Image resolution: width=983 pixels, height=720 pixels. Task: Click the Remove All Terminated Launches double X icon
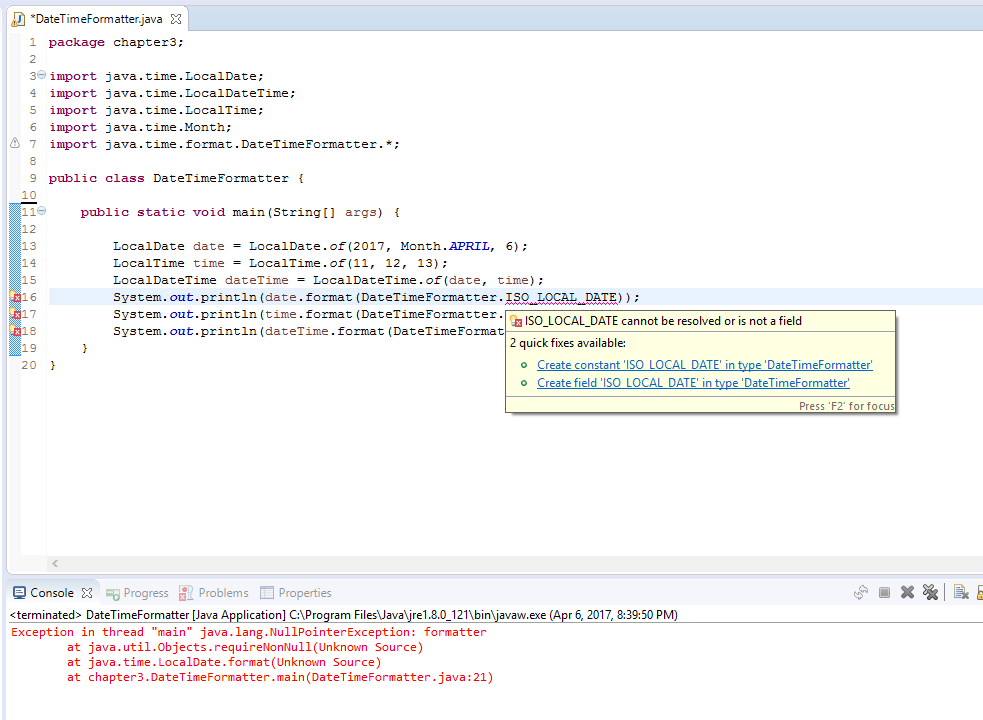click(x=930, y=592)
